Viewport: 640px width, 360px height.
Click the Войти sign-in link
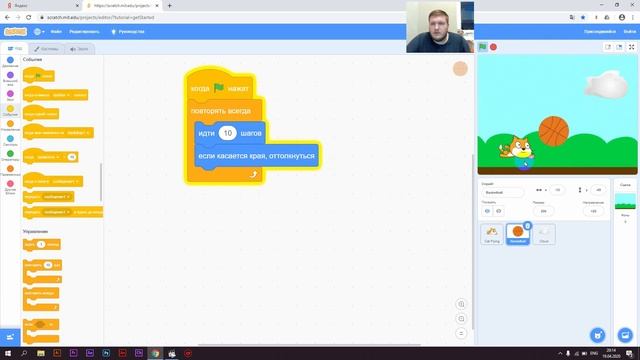tap(629, 31)
